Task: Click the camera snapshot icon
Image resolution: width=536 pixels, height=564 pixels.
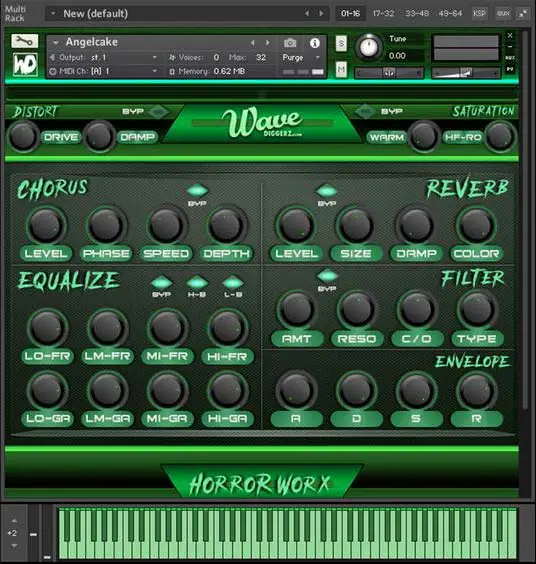Action: 290,43
